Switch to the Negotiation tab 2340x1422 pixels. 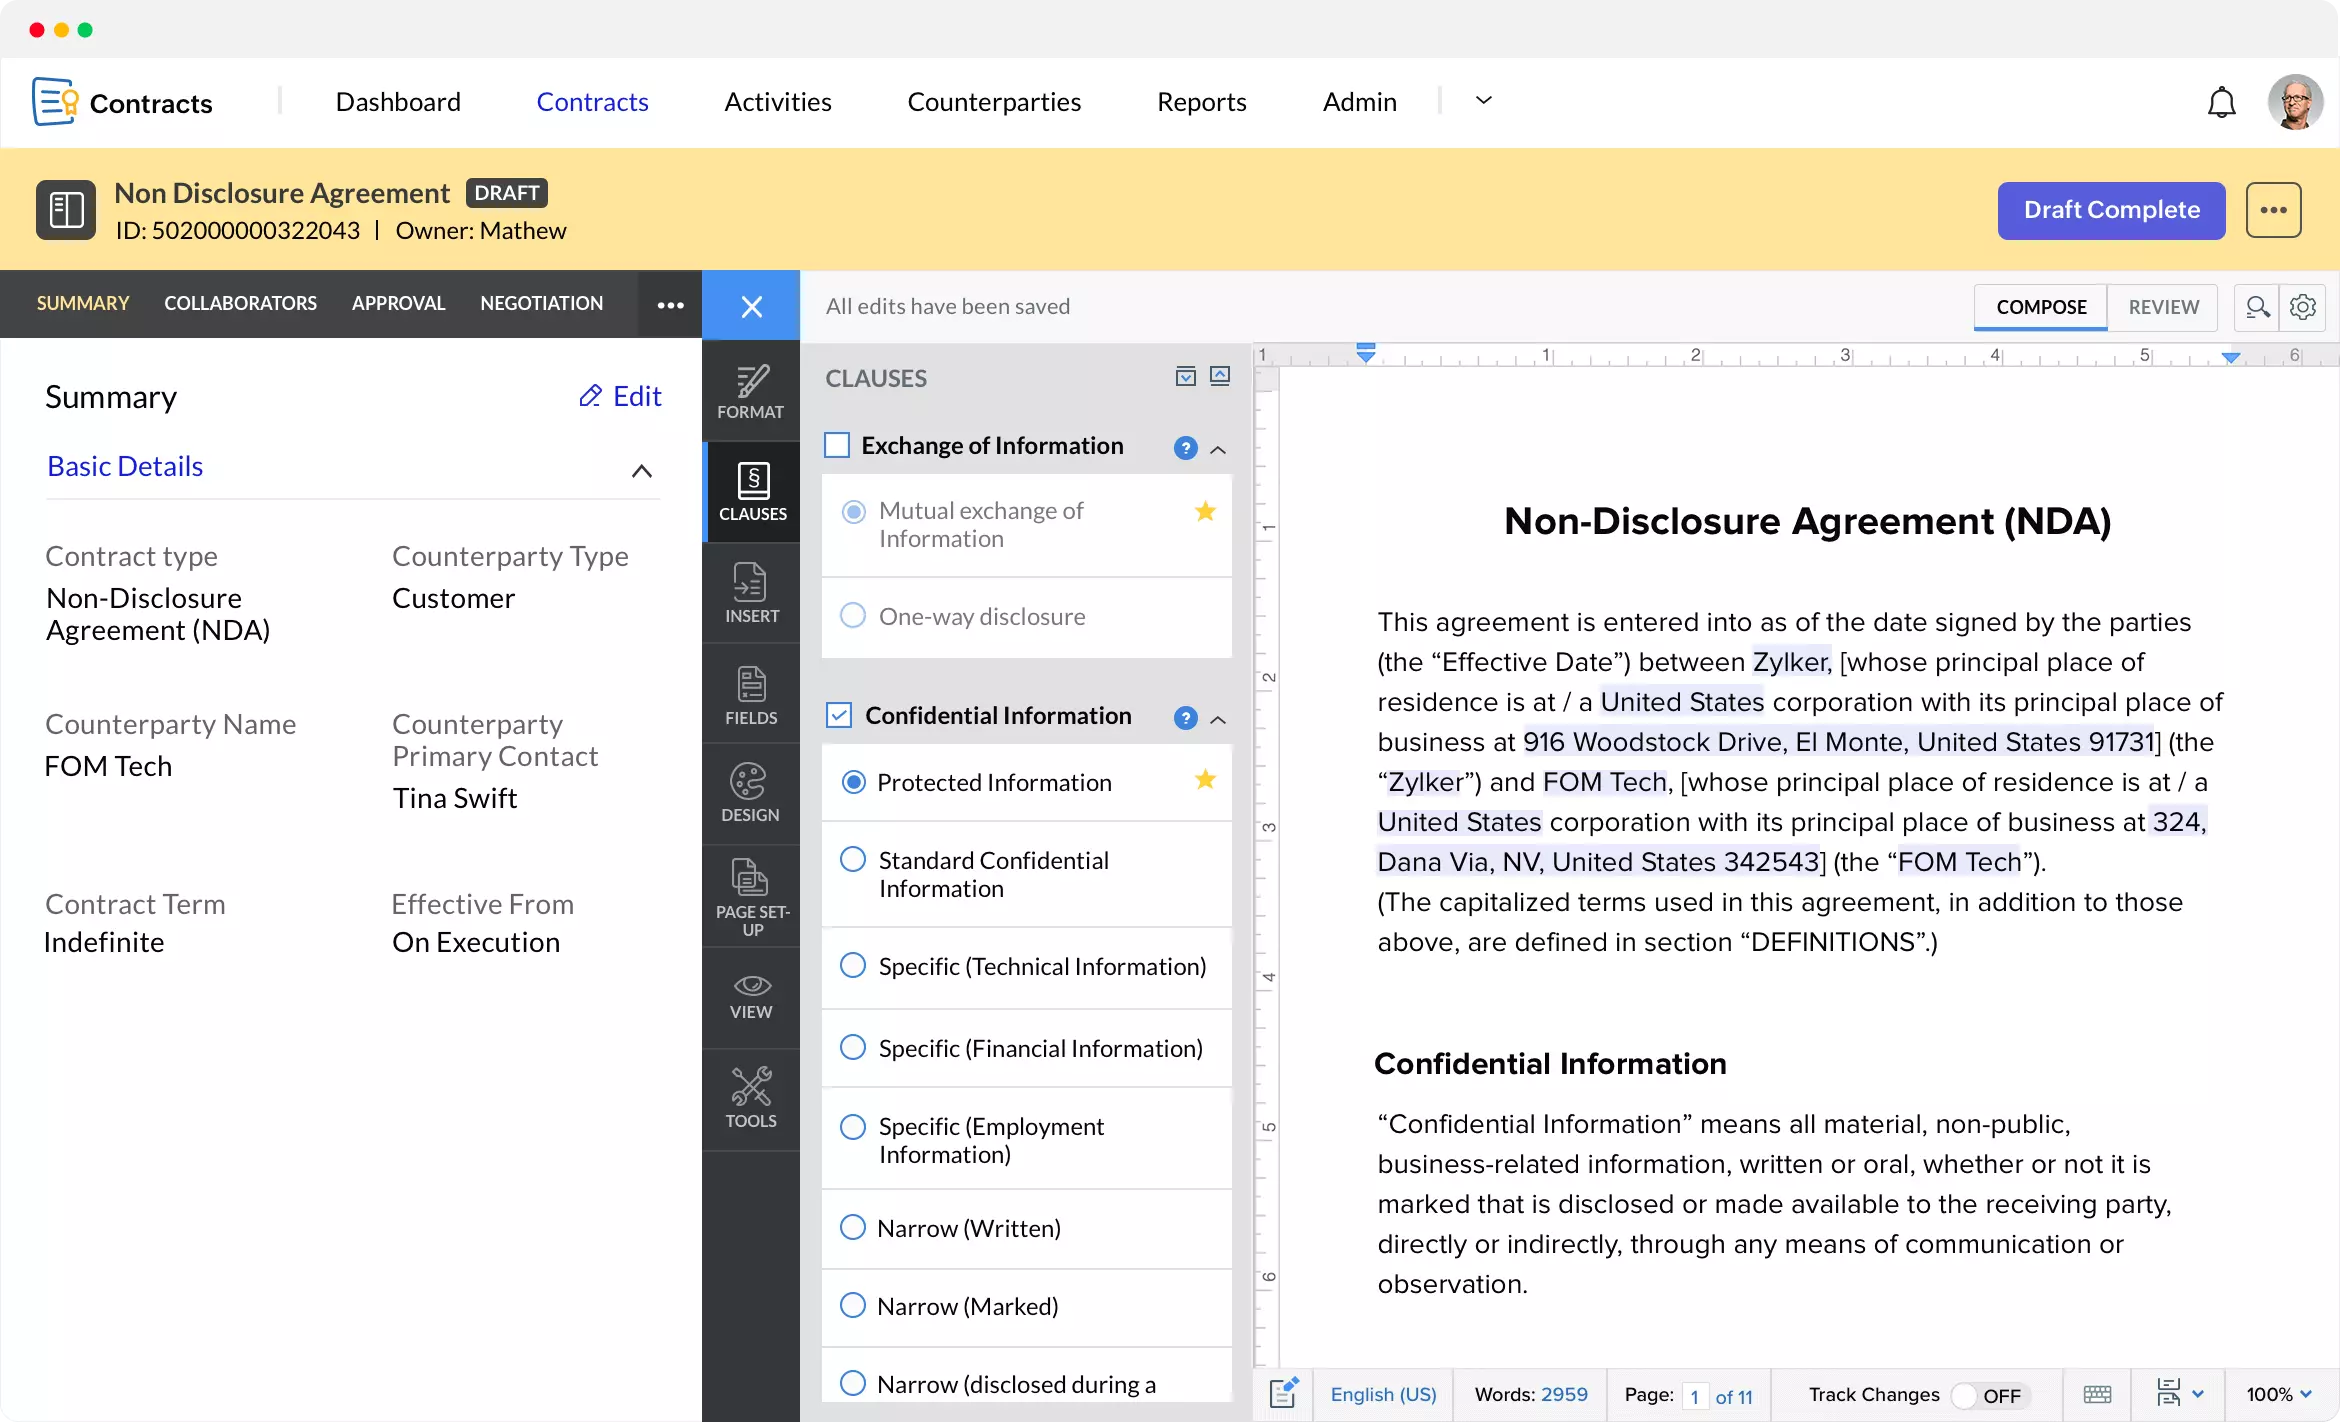pos(542,303)
